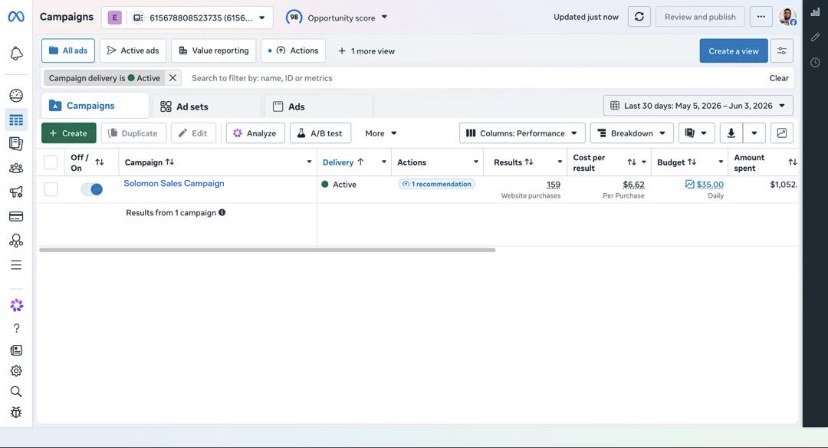Open Account overview gauge icon
This screenshot has height=448, width=828.
pos(16,96)
